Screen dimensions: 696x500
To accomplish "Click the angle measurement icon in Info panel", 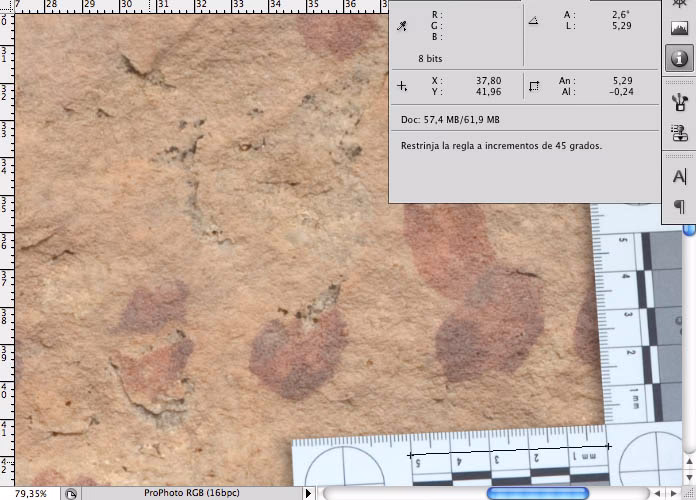I will (532, 20).
